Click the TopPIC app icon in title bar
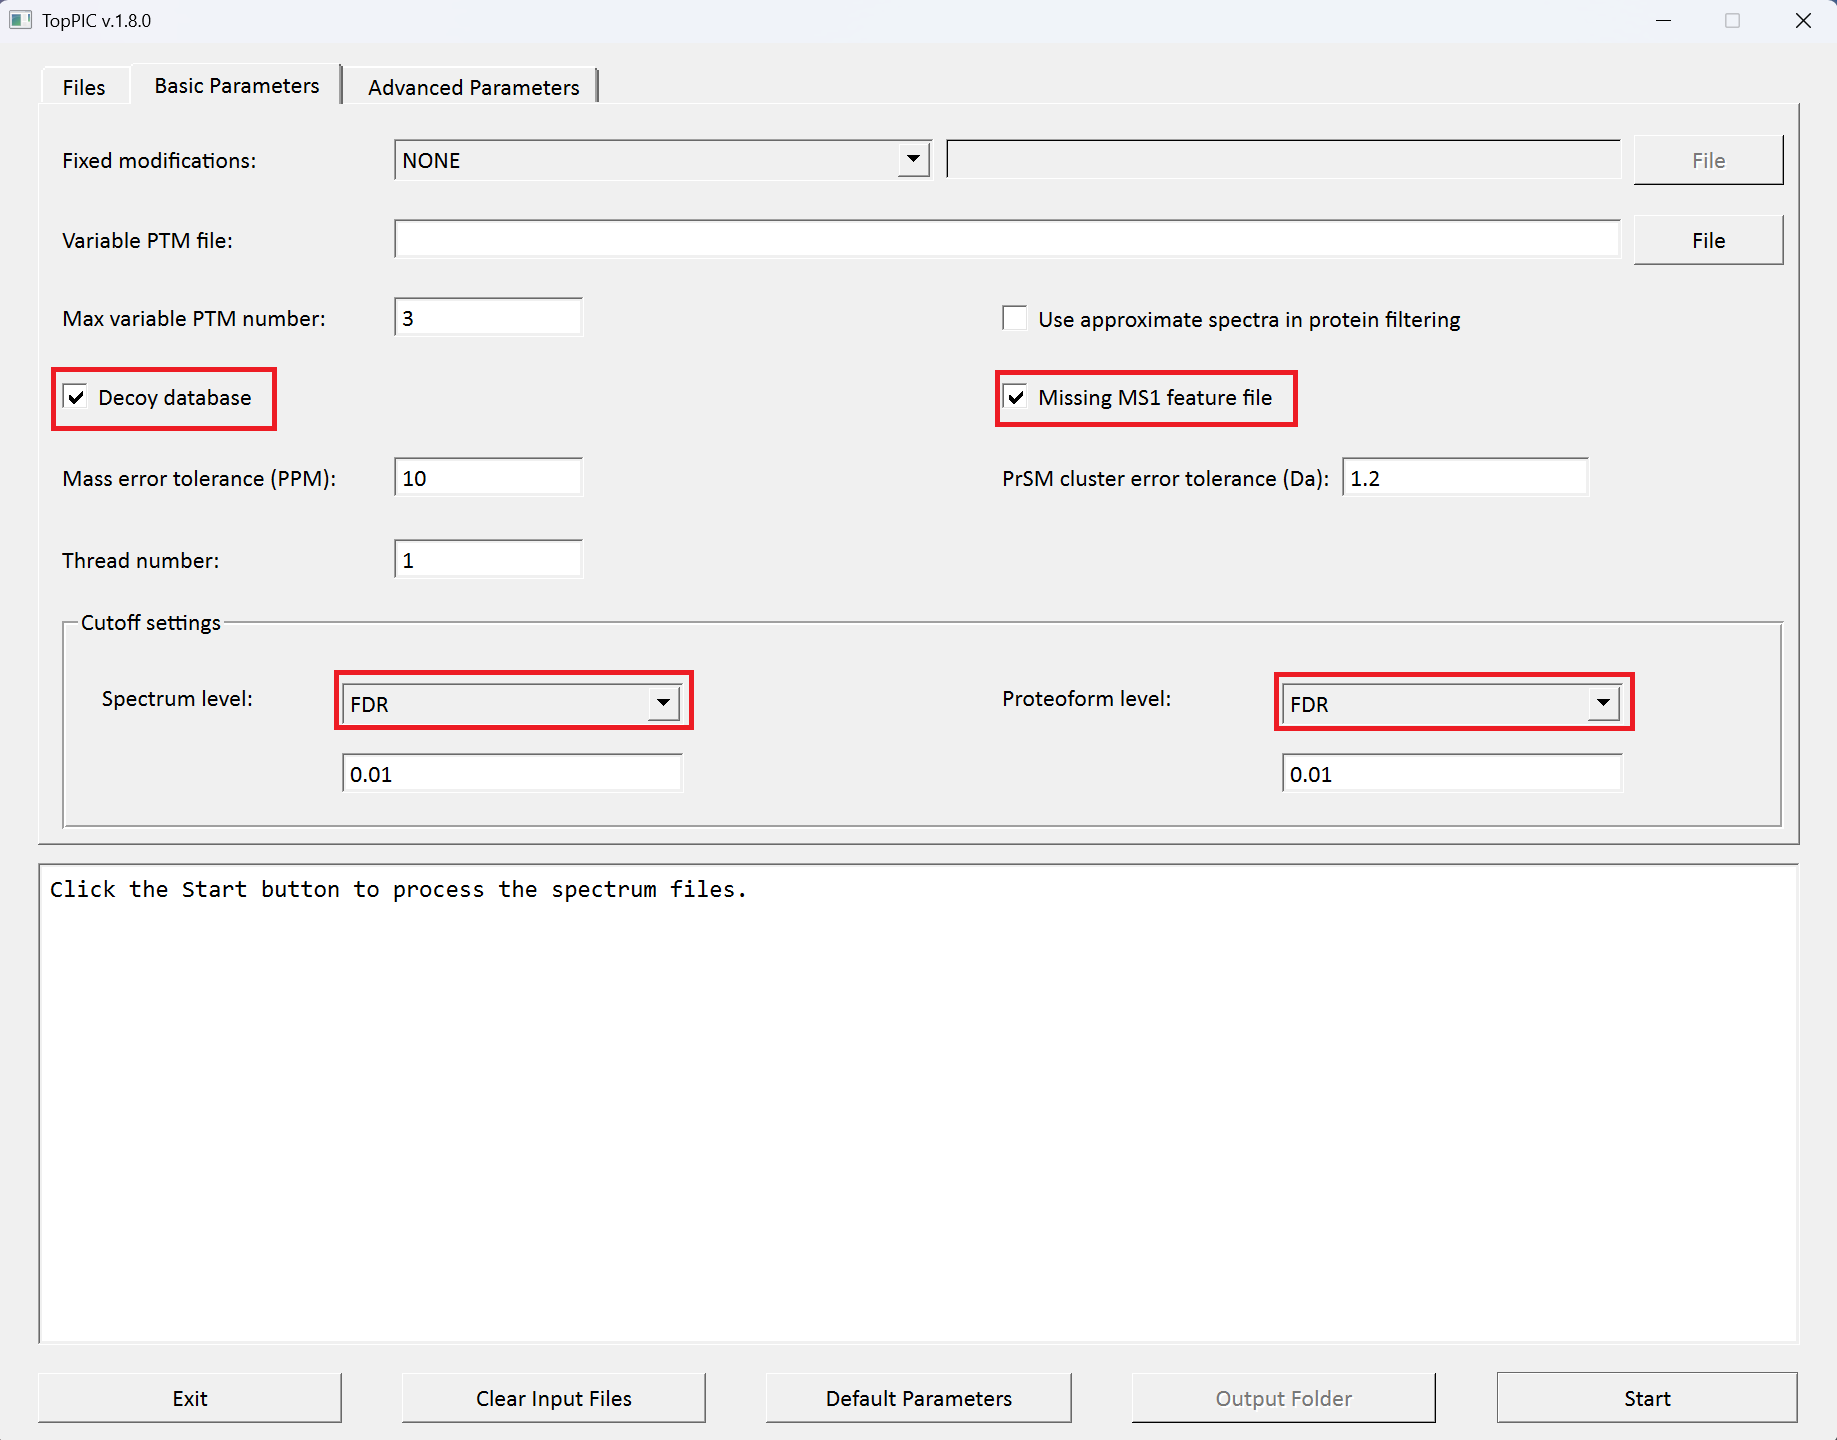This screenshot has height=1440, width=1837. (20, 21)
